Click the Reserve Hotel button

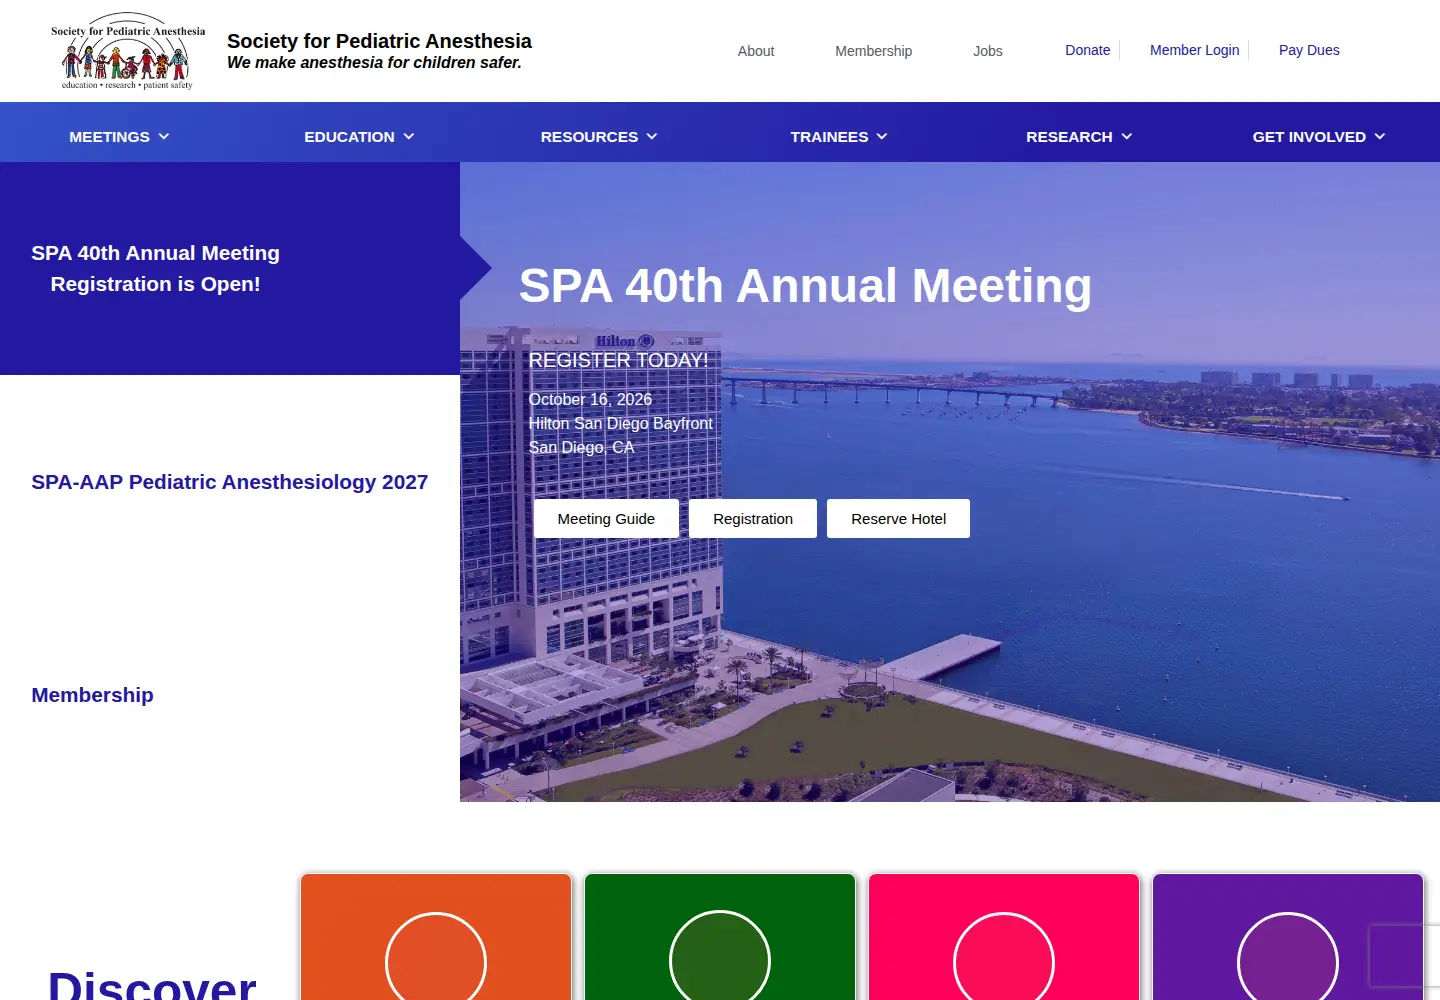(x=899, y=519)
